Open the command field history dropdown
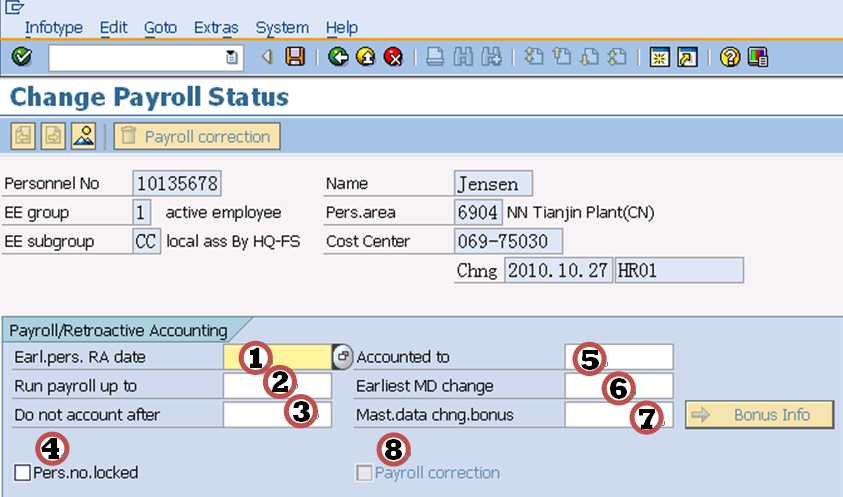This screenshot has width=843, height=497. pyautogui.click(x=232, y=58)
